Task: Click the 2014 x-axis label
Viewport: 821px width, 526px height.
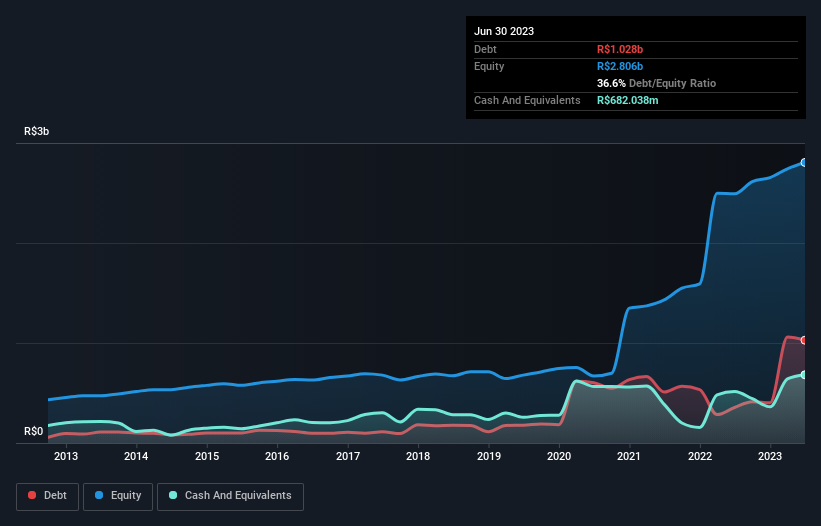Action: point(136,456)
